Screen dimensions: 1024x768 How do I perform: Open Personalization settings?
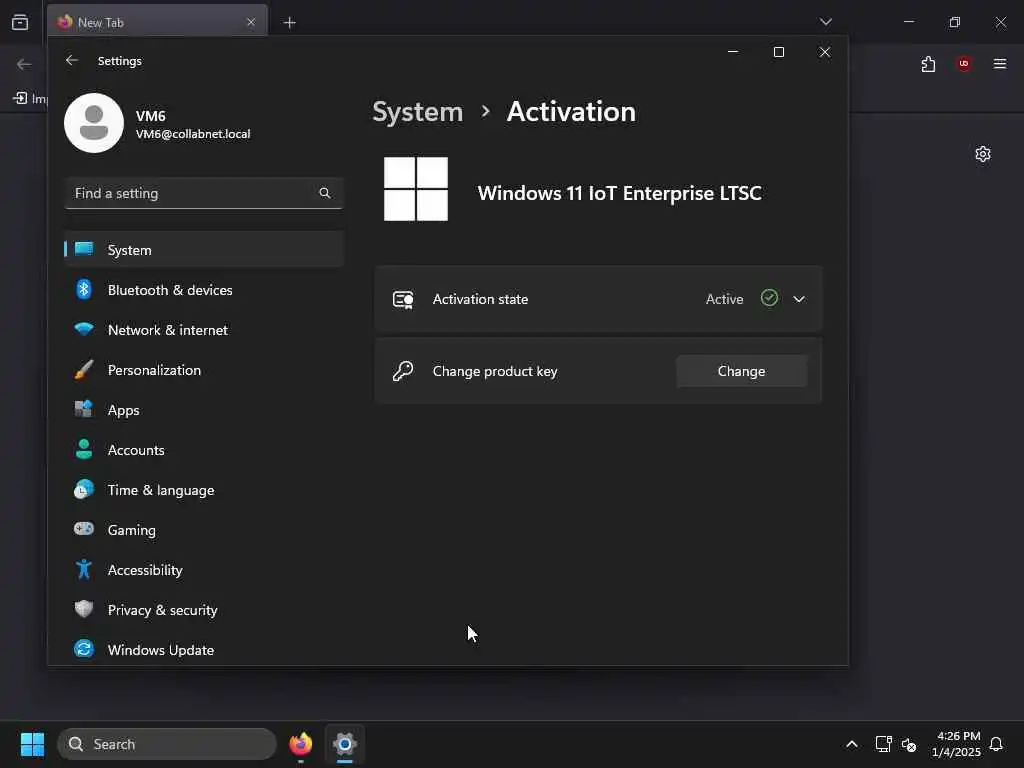(204, 370)
